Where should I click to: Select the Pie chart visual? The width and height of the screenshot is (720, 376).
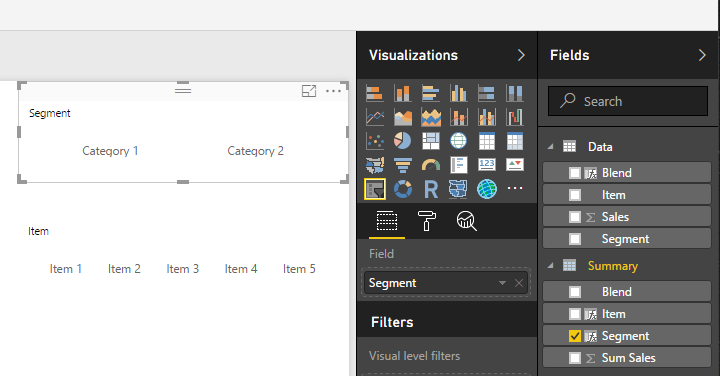pos(403,141)
